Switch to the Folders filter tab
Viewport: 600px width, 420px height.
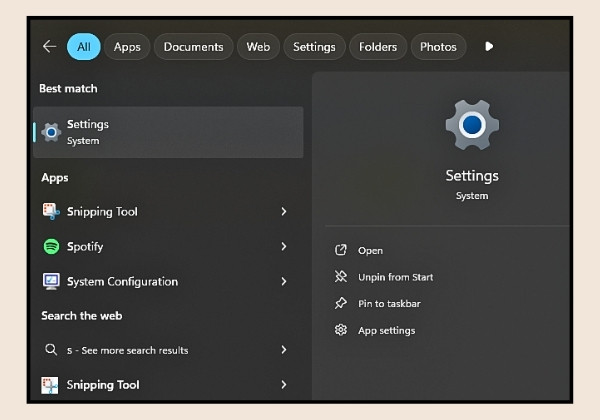(378, 47)
